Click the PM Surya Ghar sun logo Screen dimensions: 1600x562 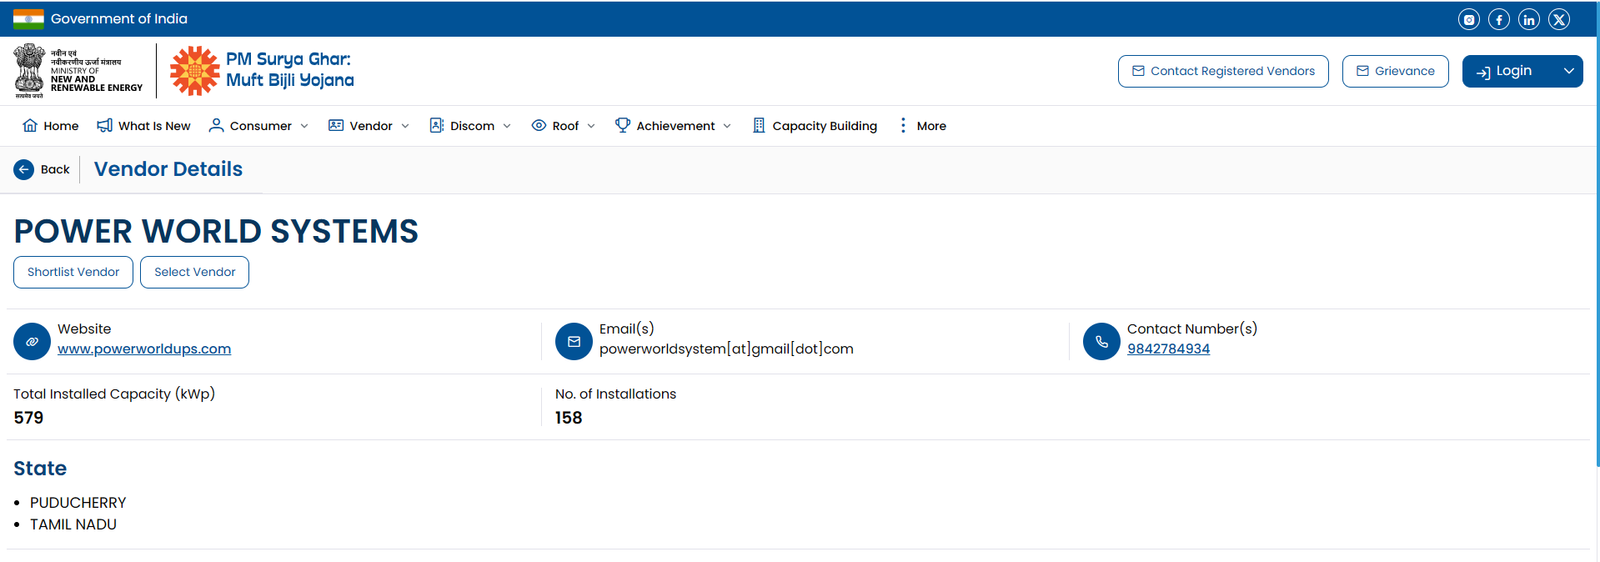pyautogui.click(x=194, y=70)
